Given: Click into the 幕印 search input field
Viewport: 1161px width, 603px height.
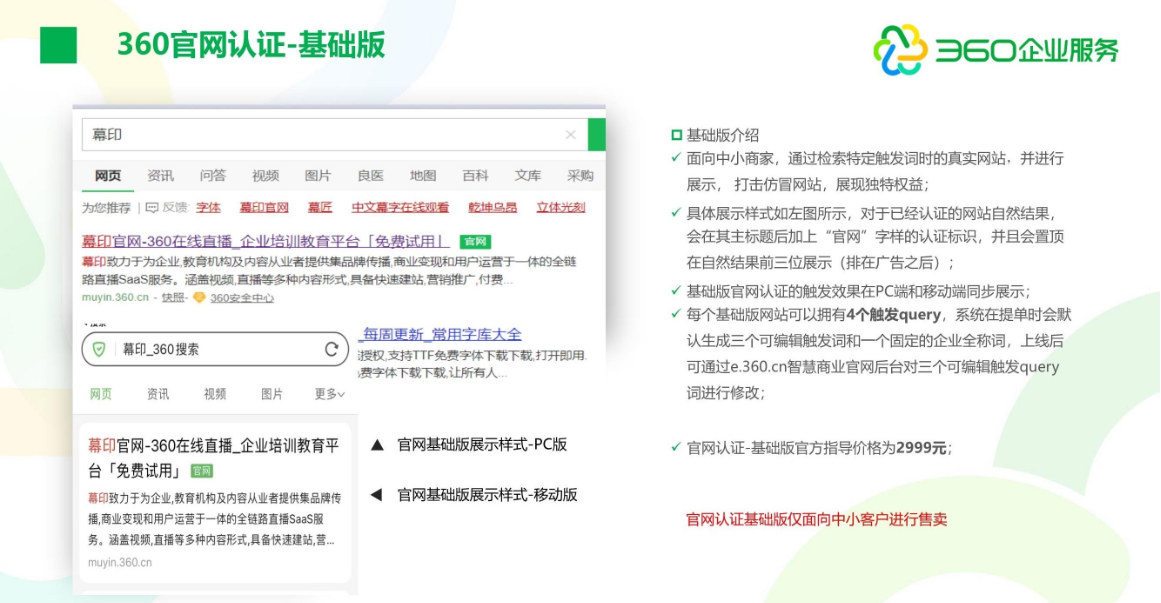Looking at the screenshot, I should [320, 135].
